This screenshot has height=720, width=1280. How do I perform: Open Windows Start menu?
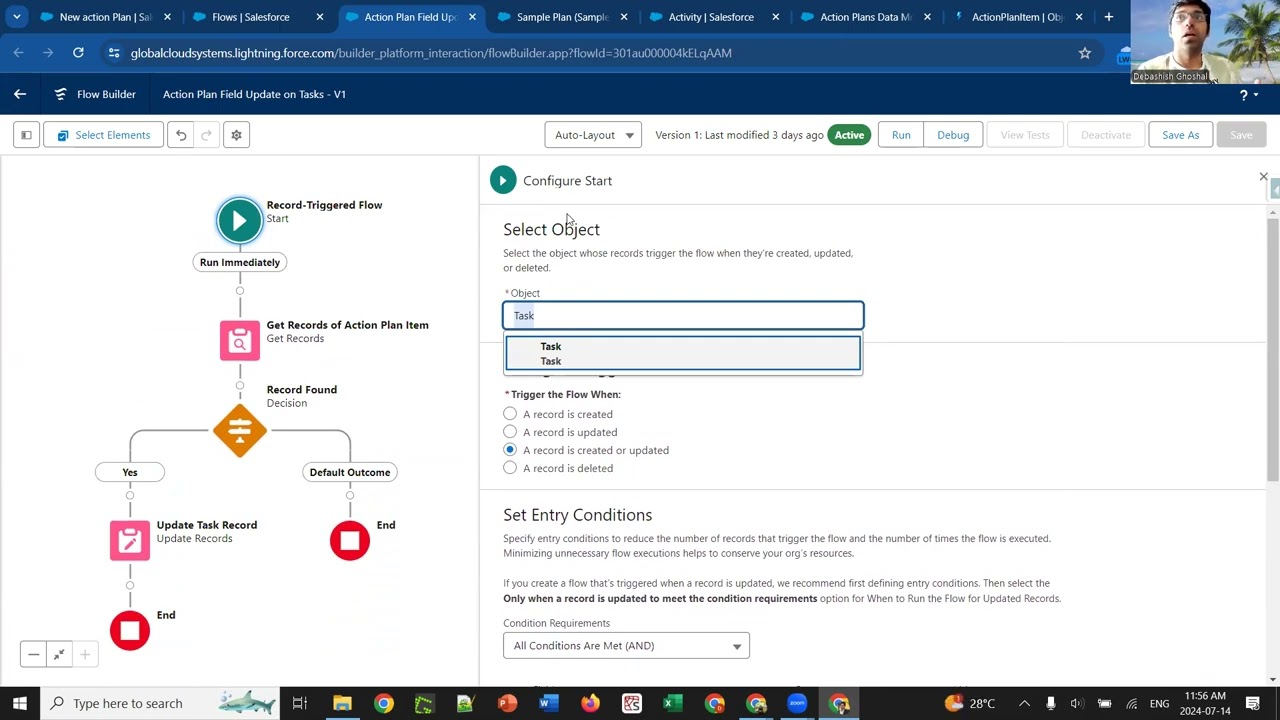coord(20,703)
